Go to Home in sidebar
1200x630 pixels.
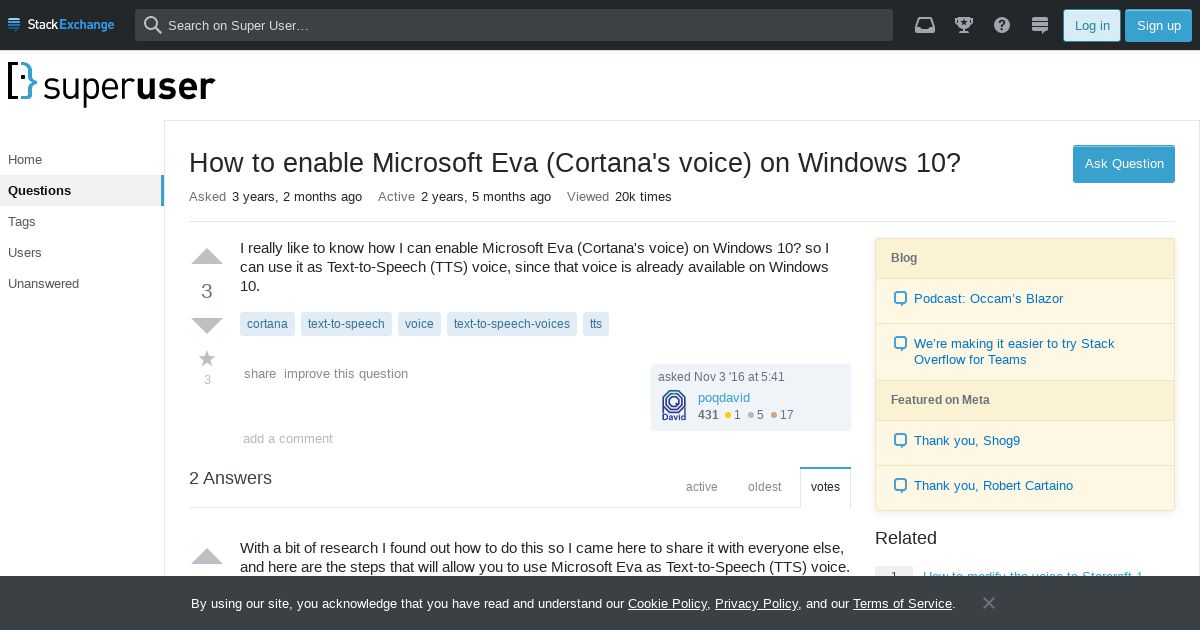click(x=82, y=160)
